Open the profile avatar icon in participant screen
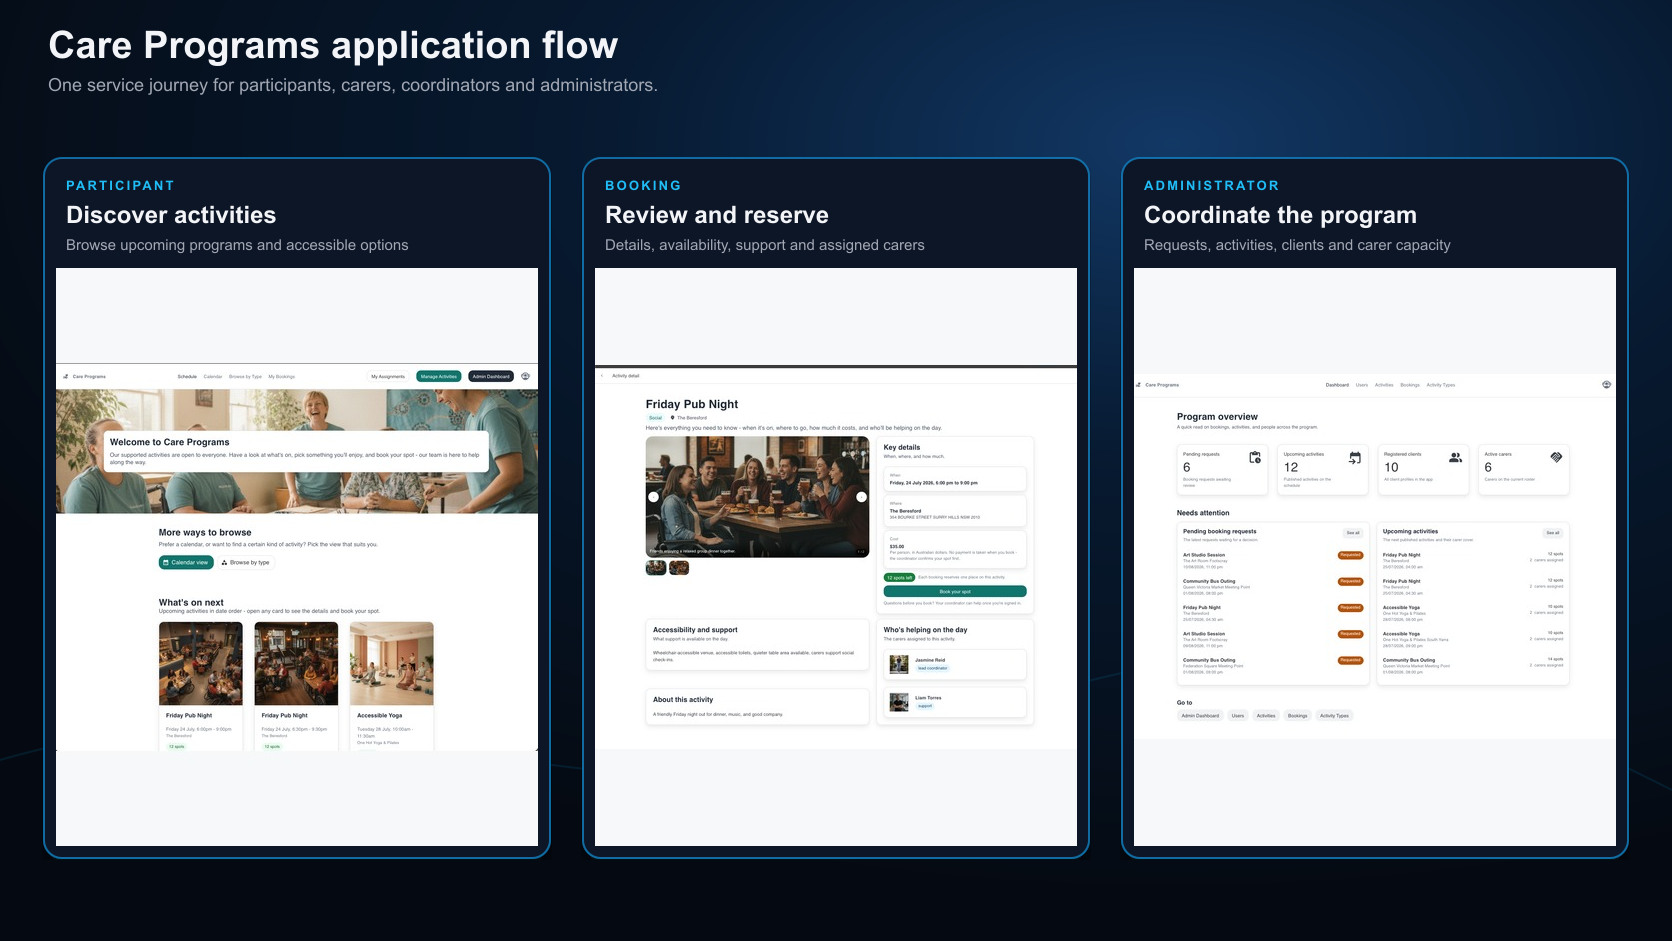This screenshot has height=941, width=1672. (526, 376)
